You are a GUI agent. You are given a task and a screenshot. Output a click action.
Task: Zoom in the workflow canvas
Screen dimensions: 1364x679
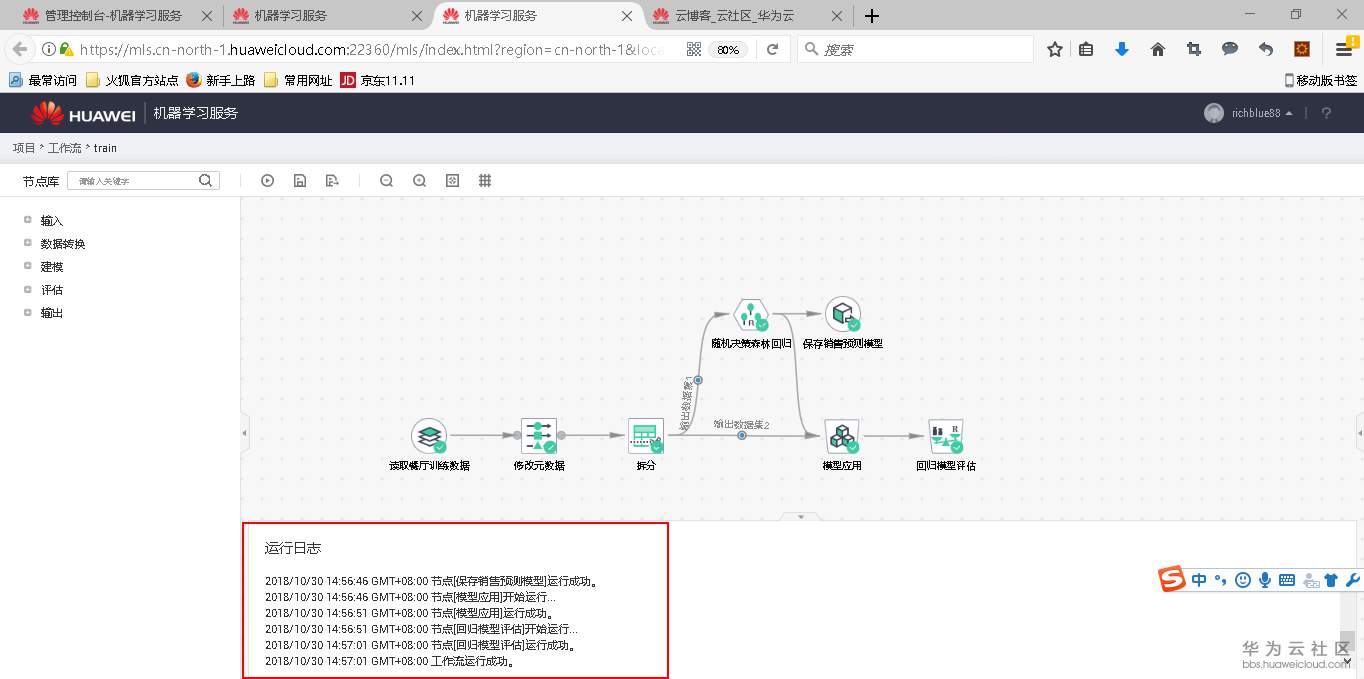(420, 181)
